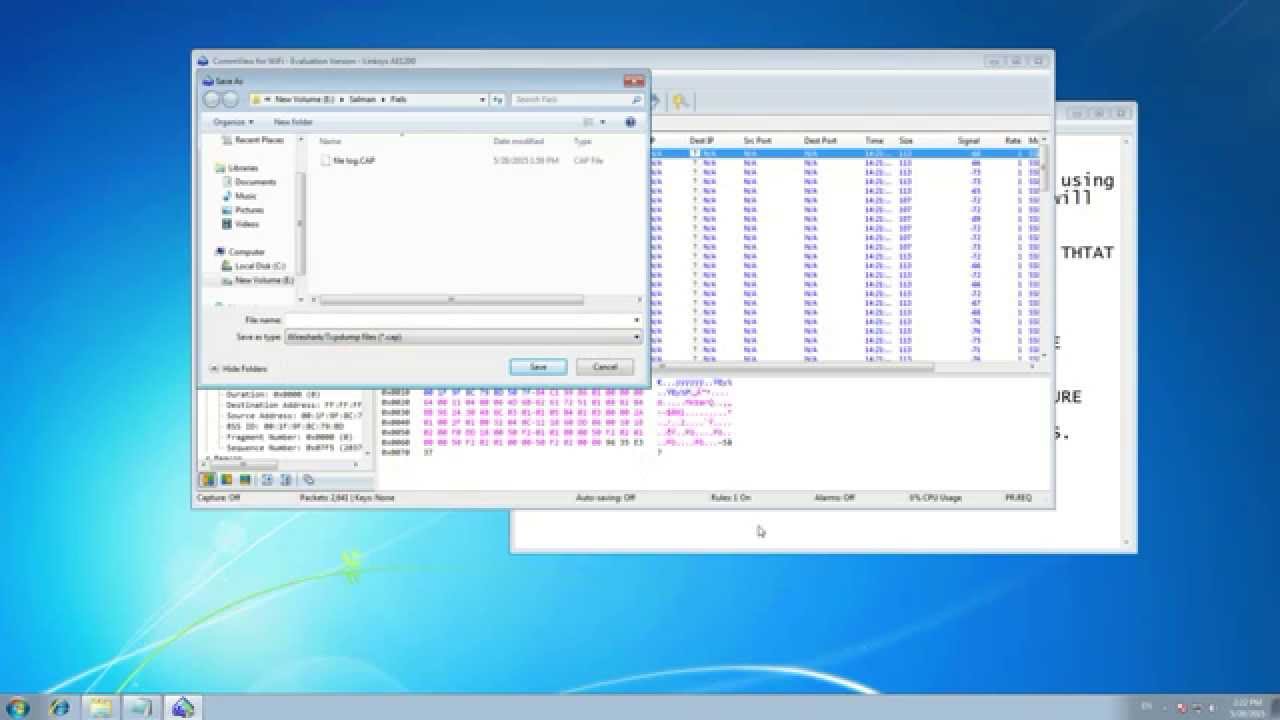Click the sixth icon in packet decoder toolbar

pos(308,480)
